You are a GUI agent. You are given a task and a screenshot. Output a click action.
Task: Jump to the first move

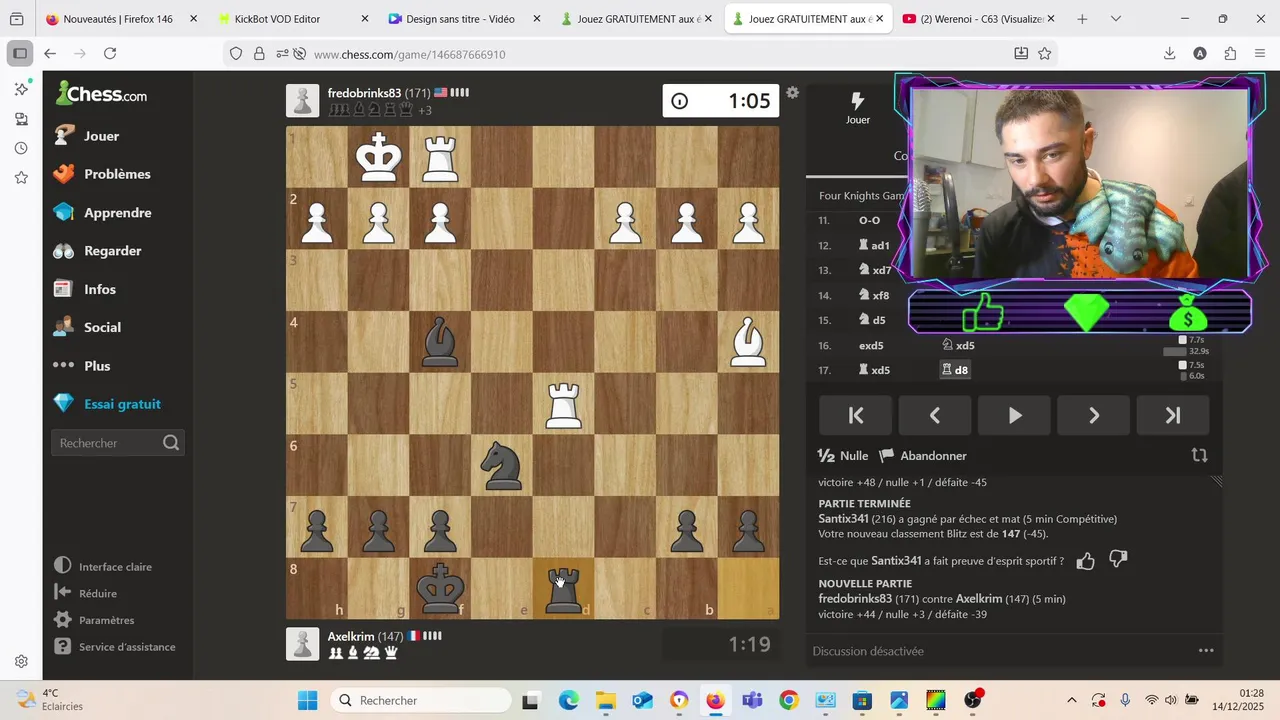pyautogui.click(x=856, y=416)
